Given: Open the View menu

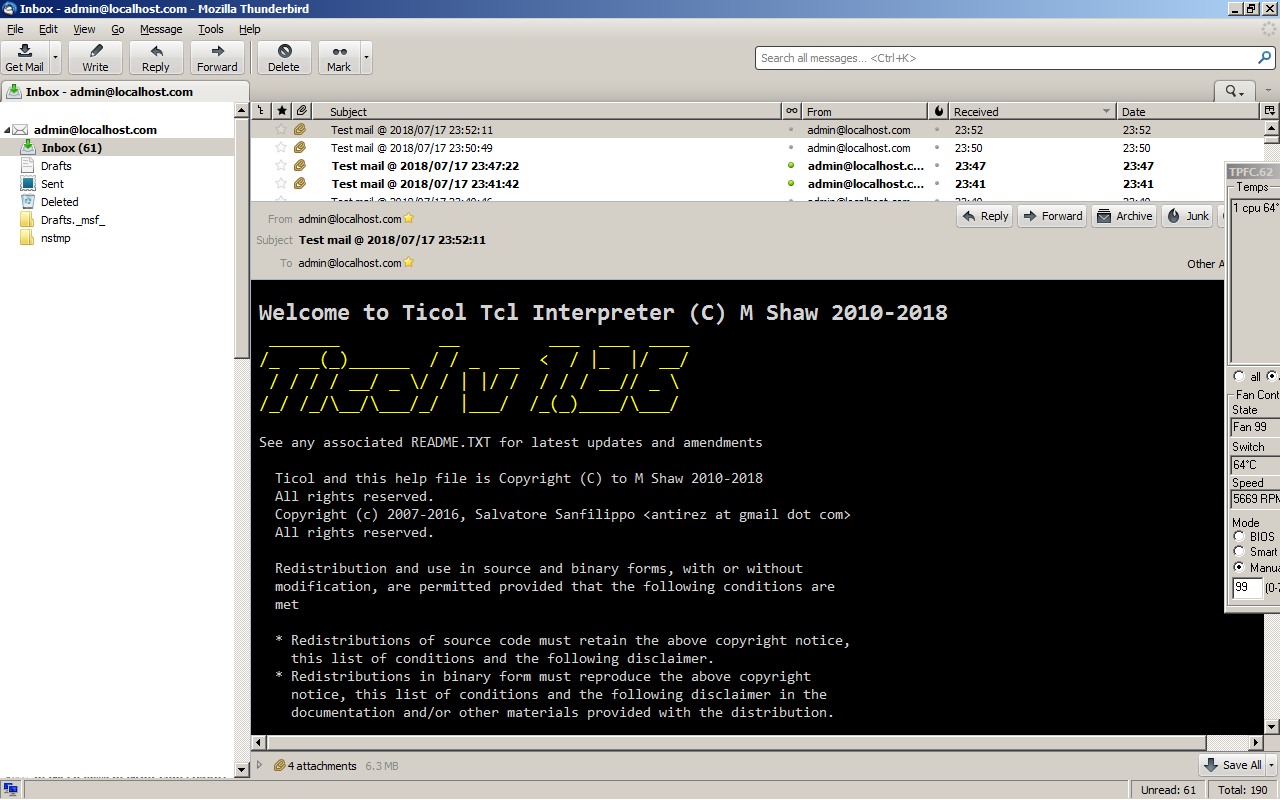Looking at the screenshot, I should [84, 29].
